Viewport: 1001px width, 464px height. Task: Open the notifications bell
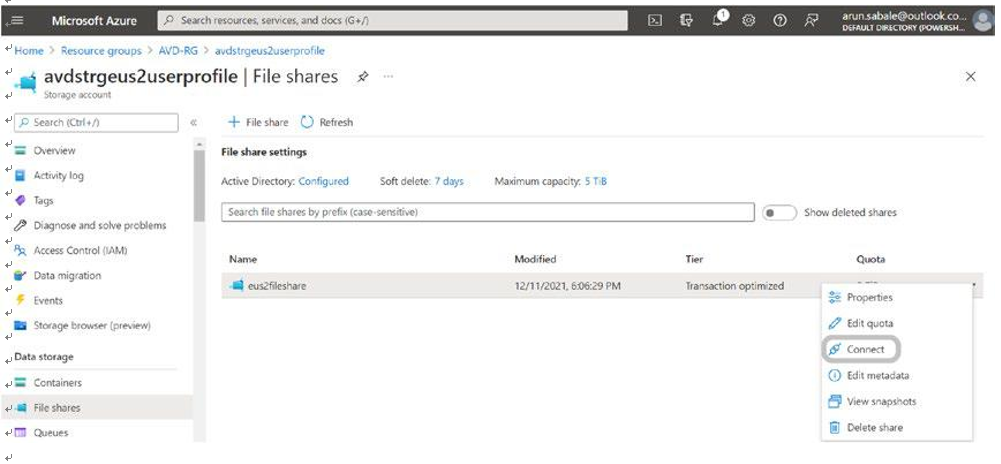[x=718, y=20]
